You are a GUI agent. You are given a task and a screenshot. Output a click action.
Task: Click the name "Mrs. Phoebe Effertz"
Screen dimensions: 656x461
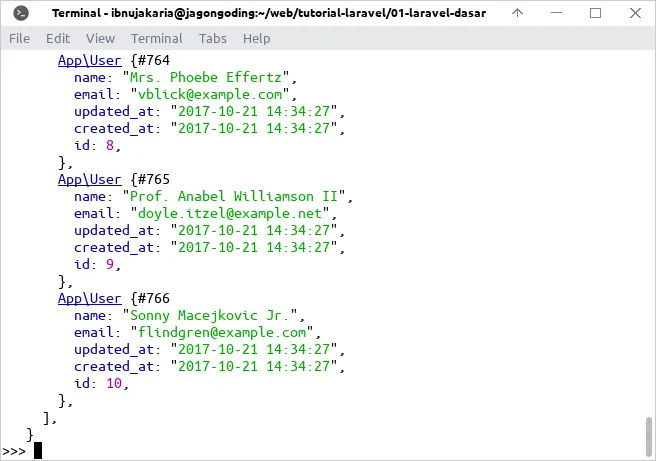click(x=205, y=77)
